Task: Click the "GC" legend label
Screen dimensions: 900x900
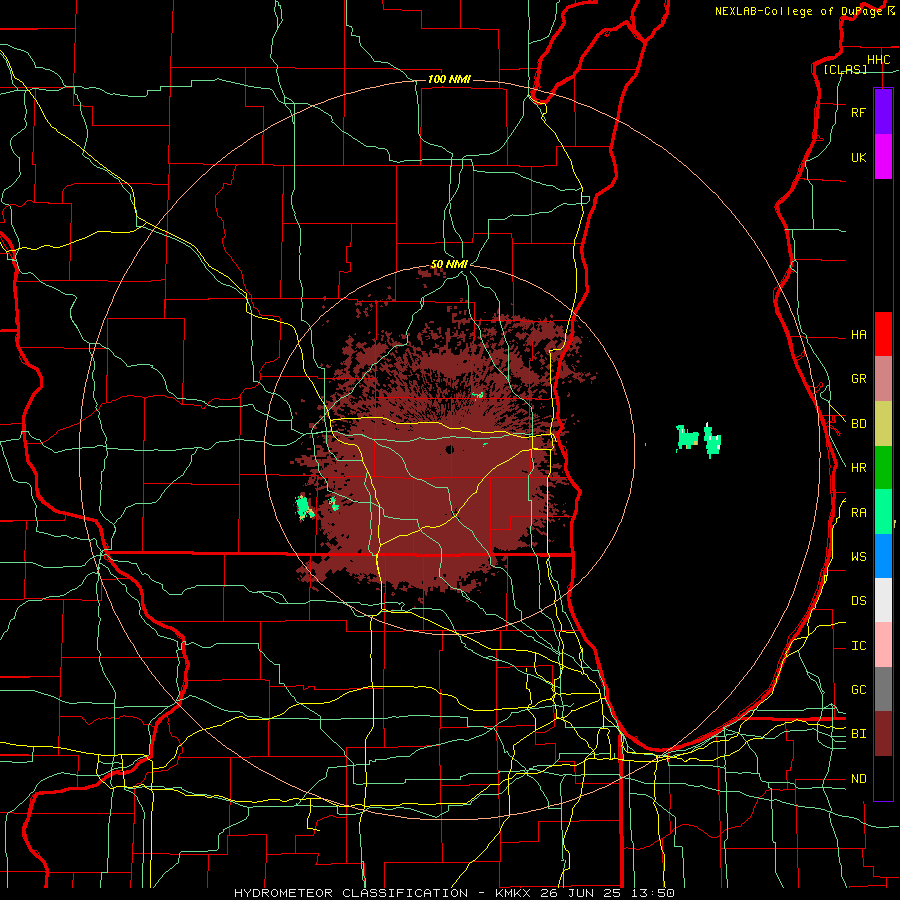Action: click(x=858, y=690)
